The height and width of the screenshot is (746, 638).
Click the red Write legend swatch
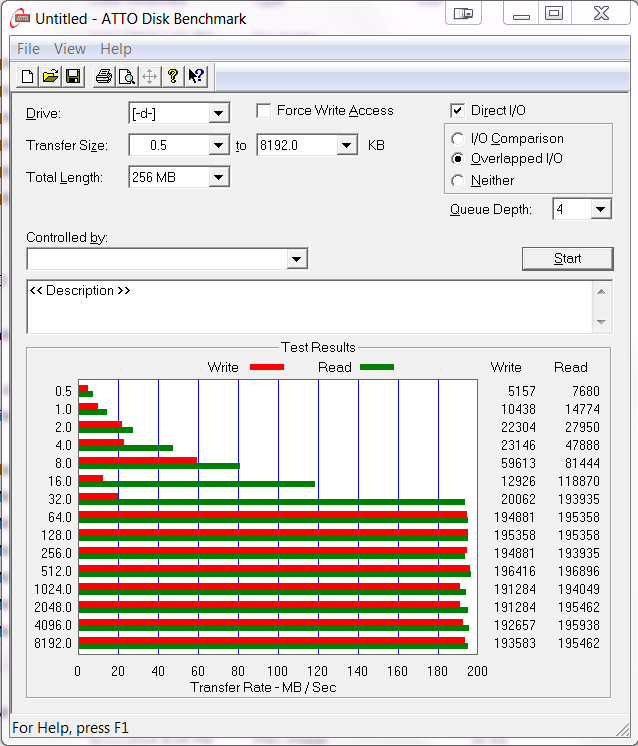[x=266, y=367]
